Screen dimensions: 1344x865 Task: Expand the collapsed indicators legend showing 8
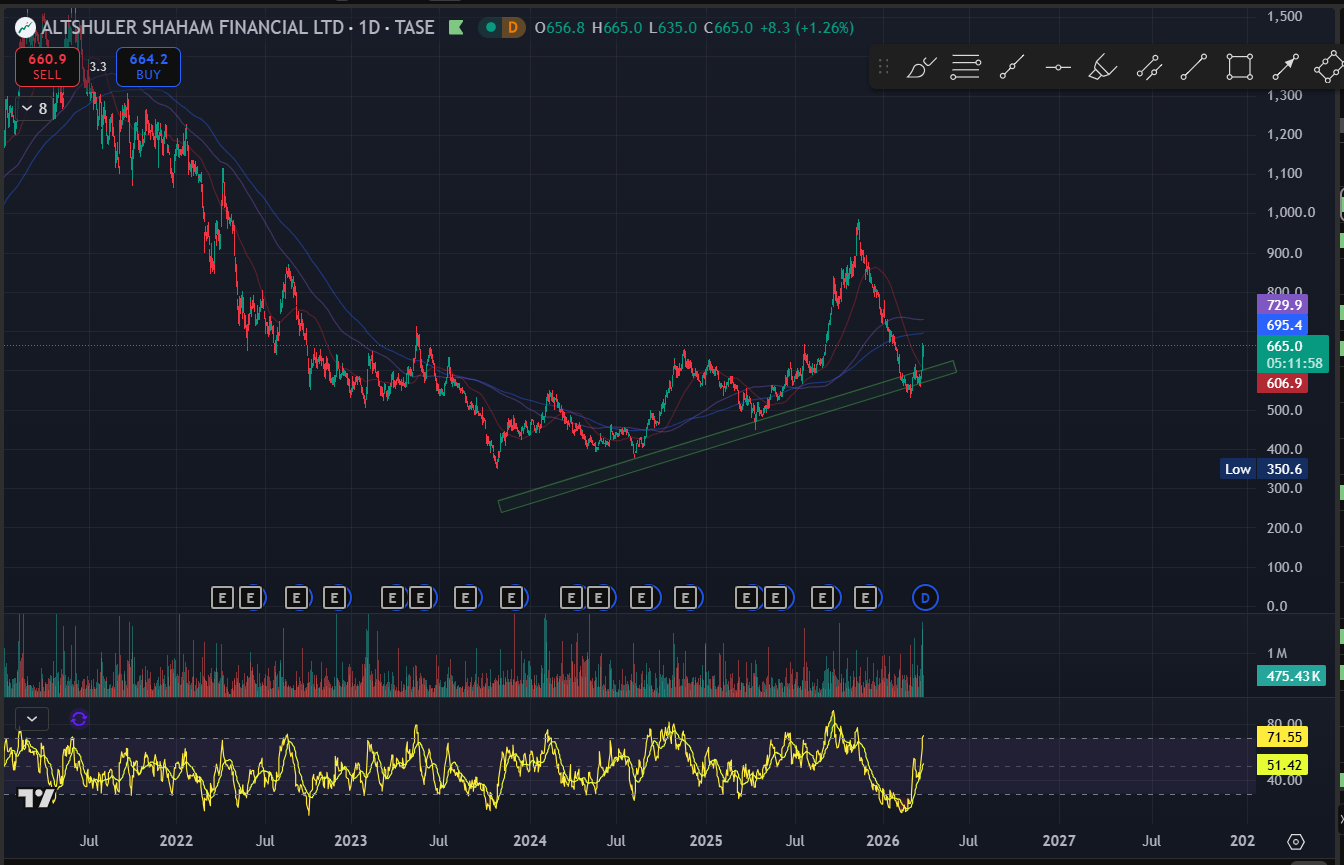(x=34, y=108)
